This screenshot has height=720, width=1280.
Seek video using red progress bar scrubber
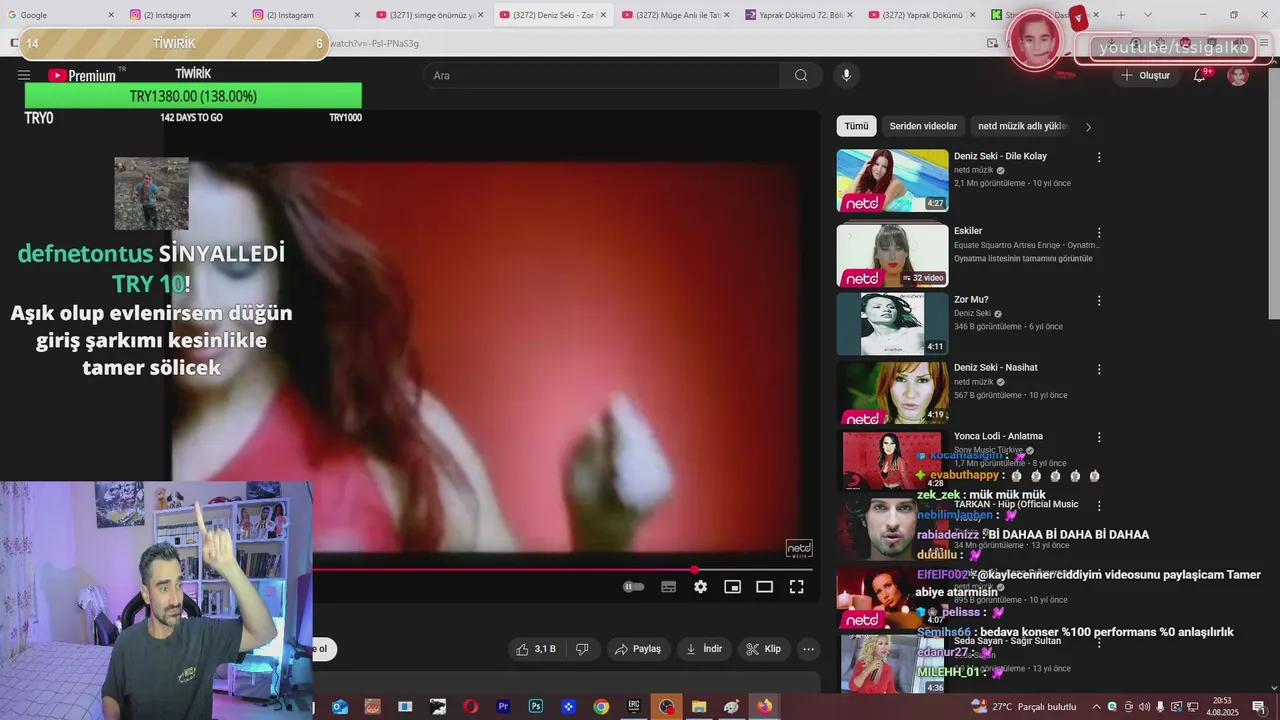(x=694, y=570)
